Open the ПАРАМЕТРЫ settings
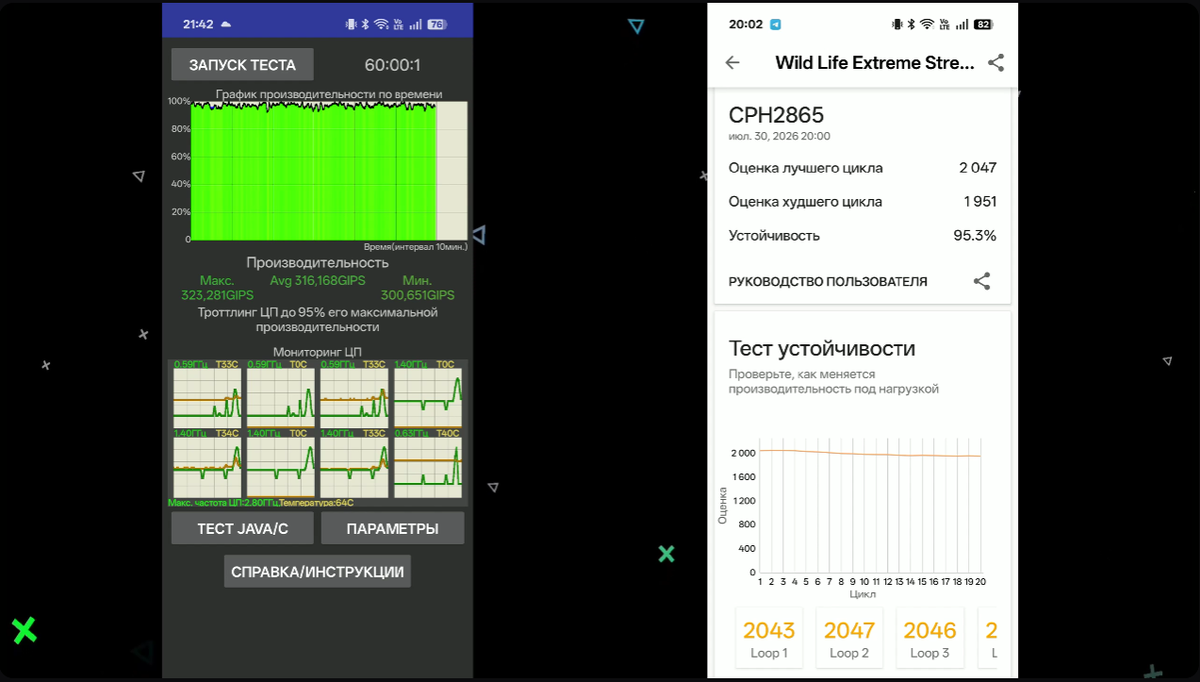1200x682 pixels. (x=393, y=528)
